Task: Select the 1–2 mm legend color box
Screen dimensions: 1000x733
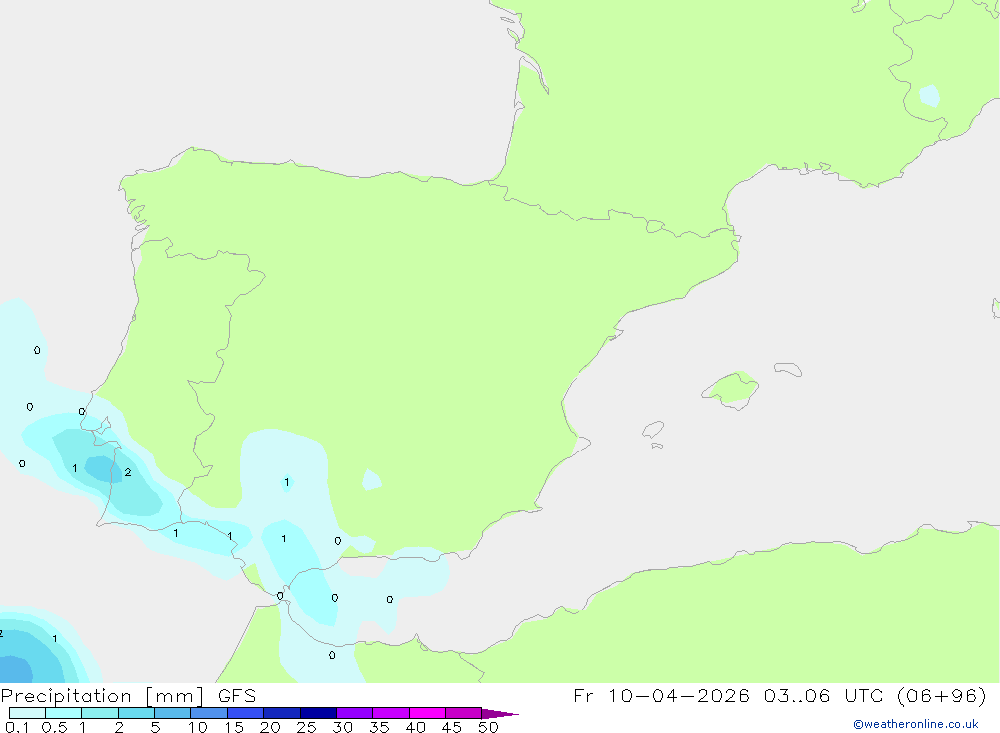Action: click(100, 713)
